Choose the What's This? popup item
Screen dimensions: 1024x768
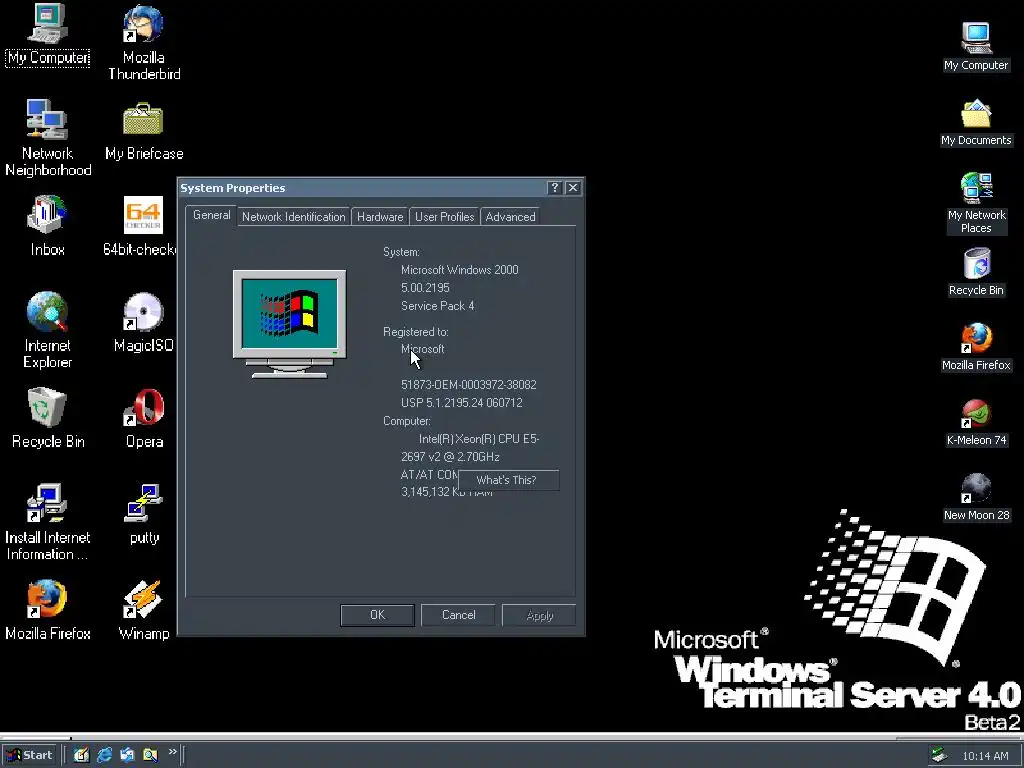pos(508,480)
